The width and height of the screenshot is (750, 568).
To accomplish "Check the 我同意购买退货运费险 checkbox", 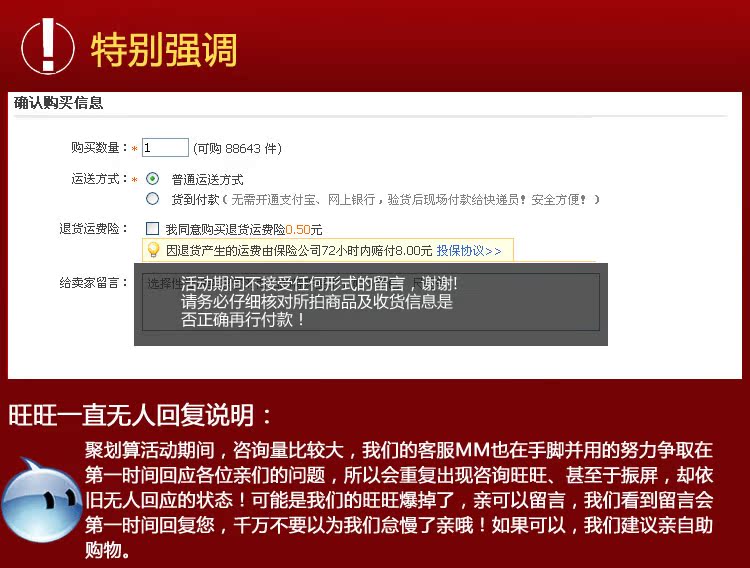I will (153, 229).
